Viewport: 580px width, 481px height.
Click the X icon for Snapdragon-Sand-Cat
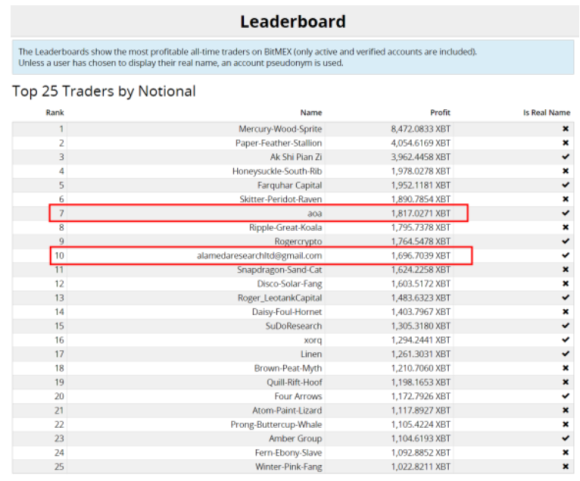[566, 269]
